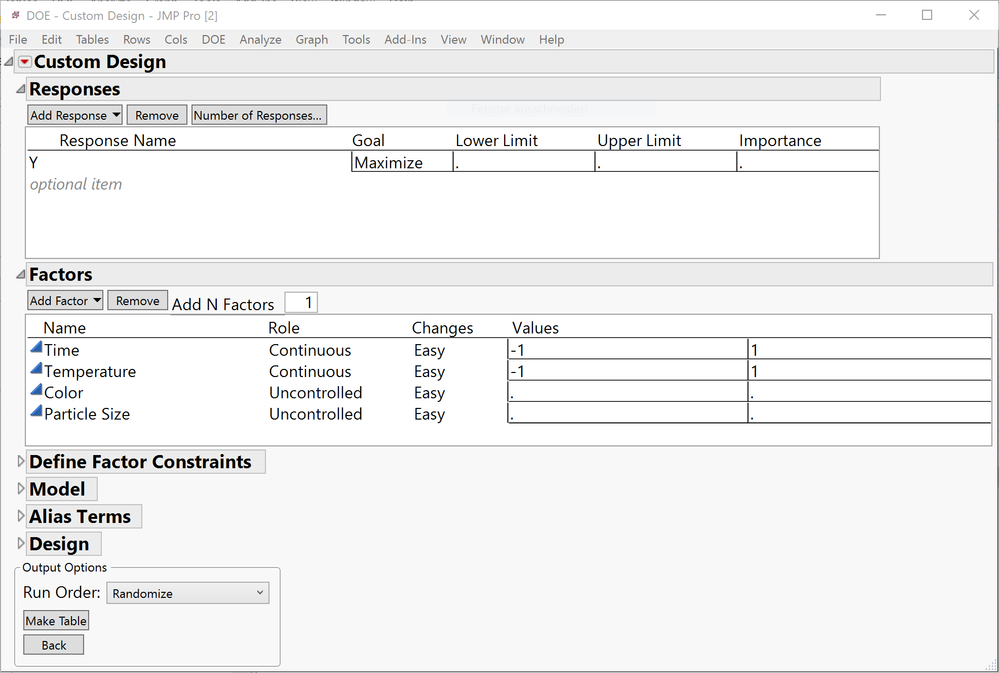Collapse the Custom Design outline
The image size is (999, 673).
point(9,62)
